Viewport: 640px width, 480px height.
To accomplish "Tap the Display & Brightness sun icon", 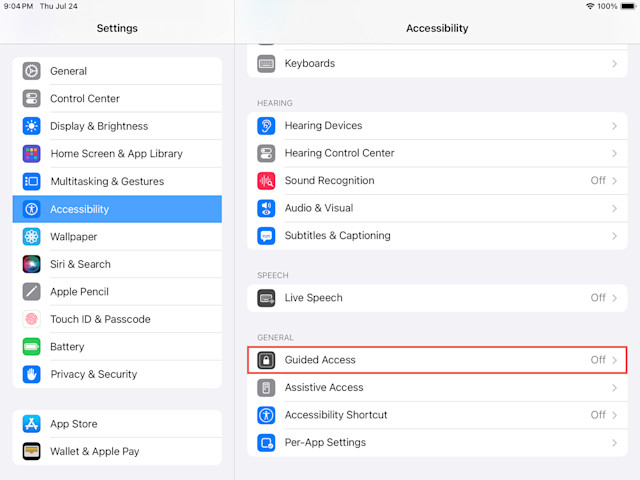I will 31,126.
